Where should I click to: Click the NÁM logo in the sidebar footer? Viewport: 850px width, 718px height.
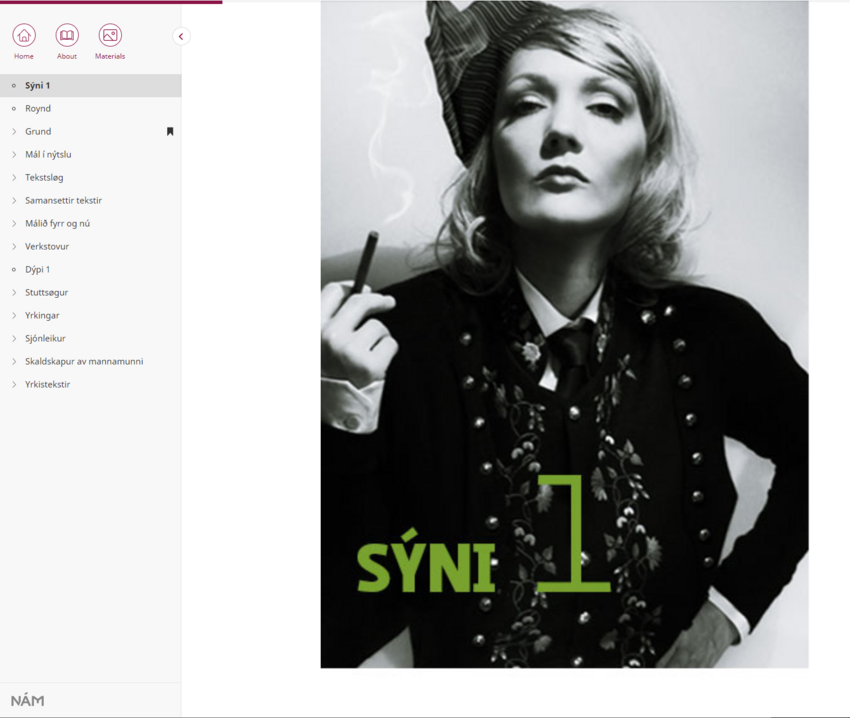28,701
